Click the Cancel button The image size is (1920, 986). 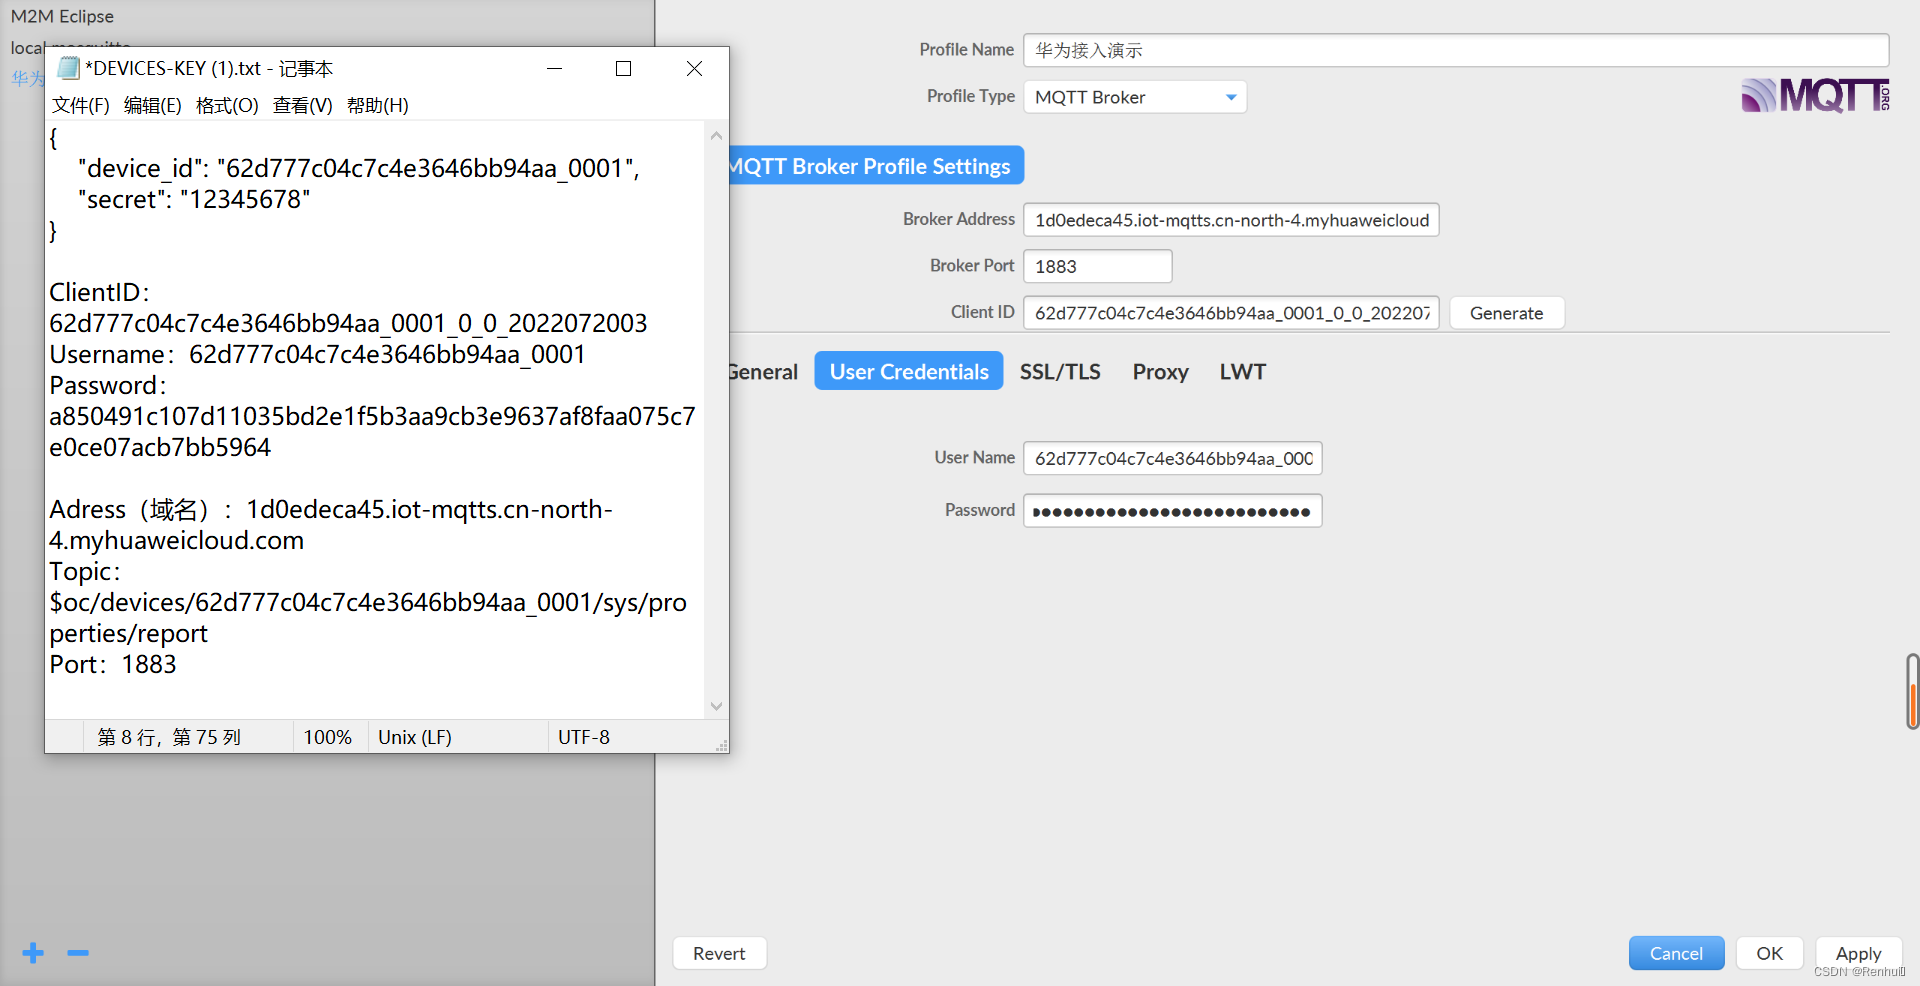tap(1676, 953)
